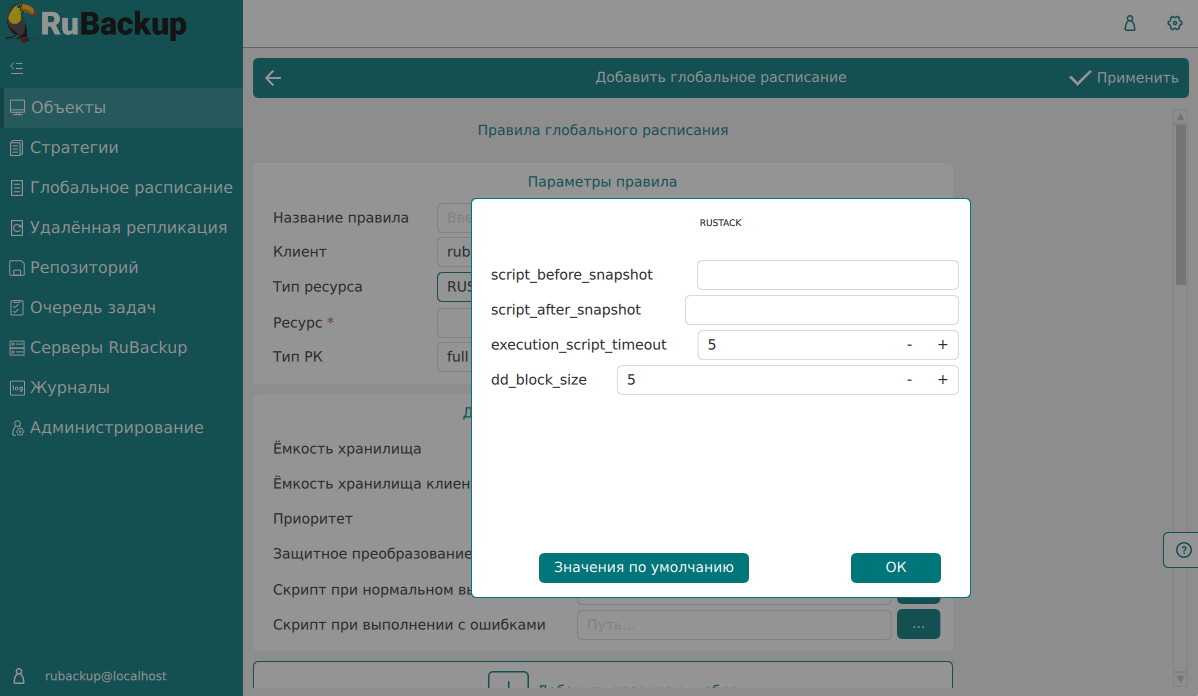Open the settings gear icon
This screenshot has height=696, width=1198.
pyautogui.click(x=1175, y=23)
